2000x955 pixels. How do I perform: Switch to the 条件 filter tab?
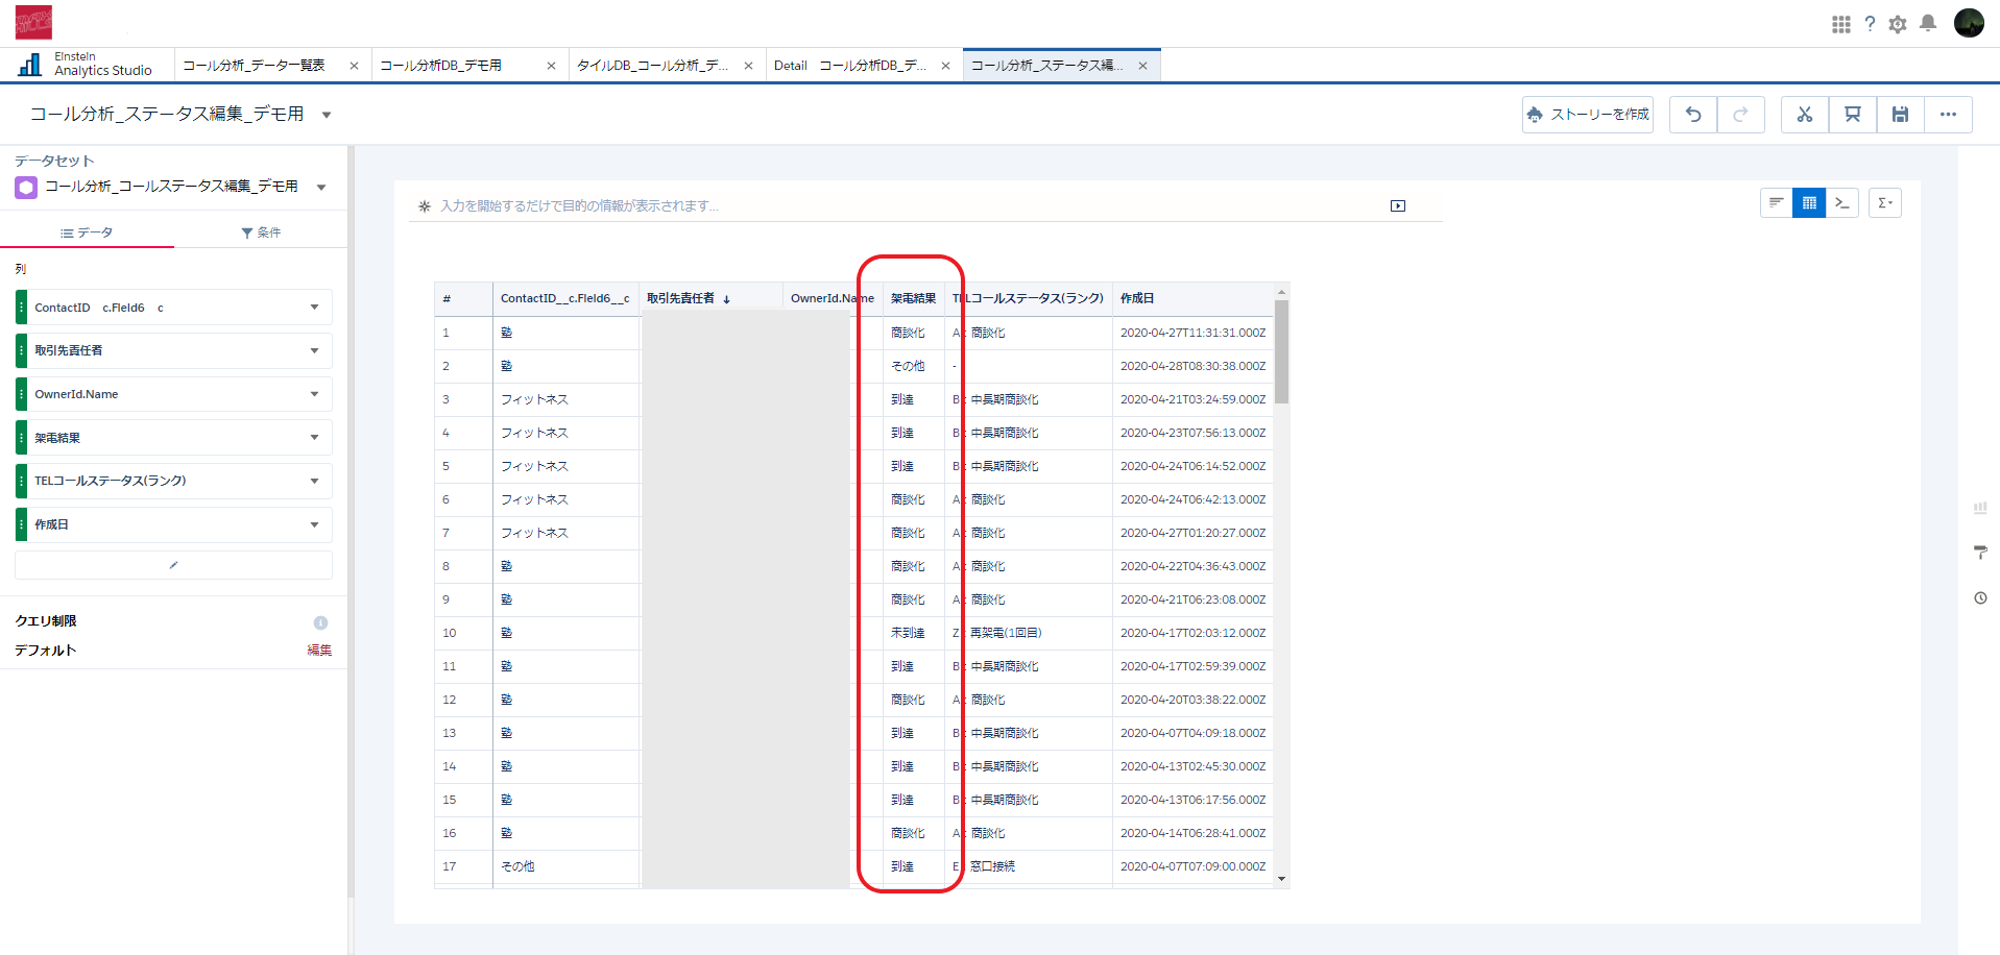coord(261,233)
